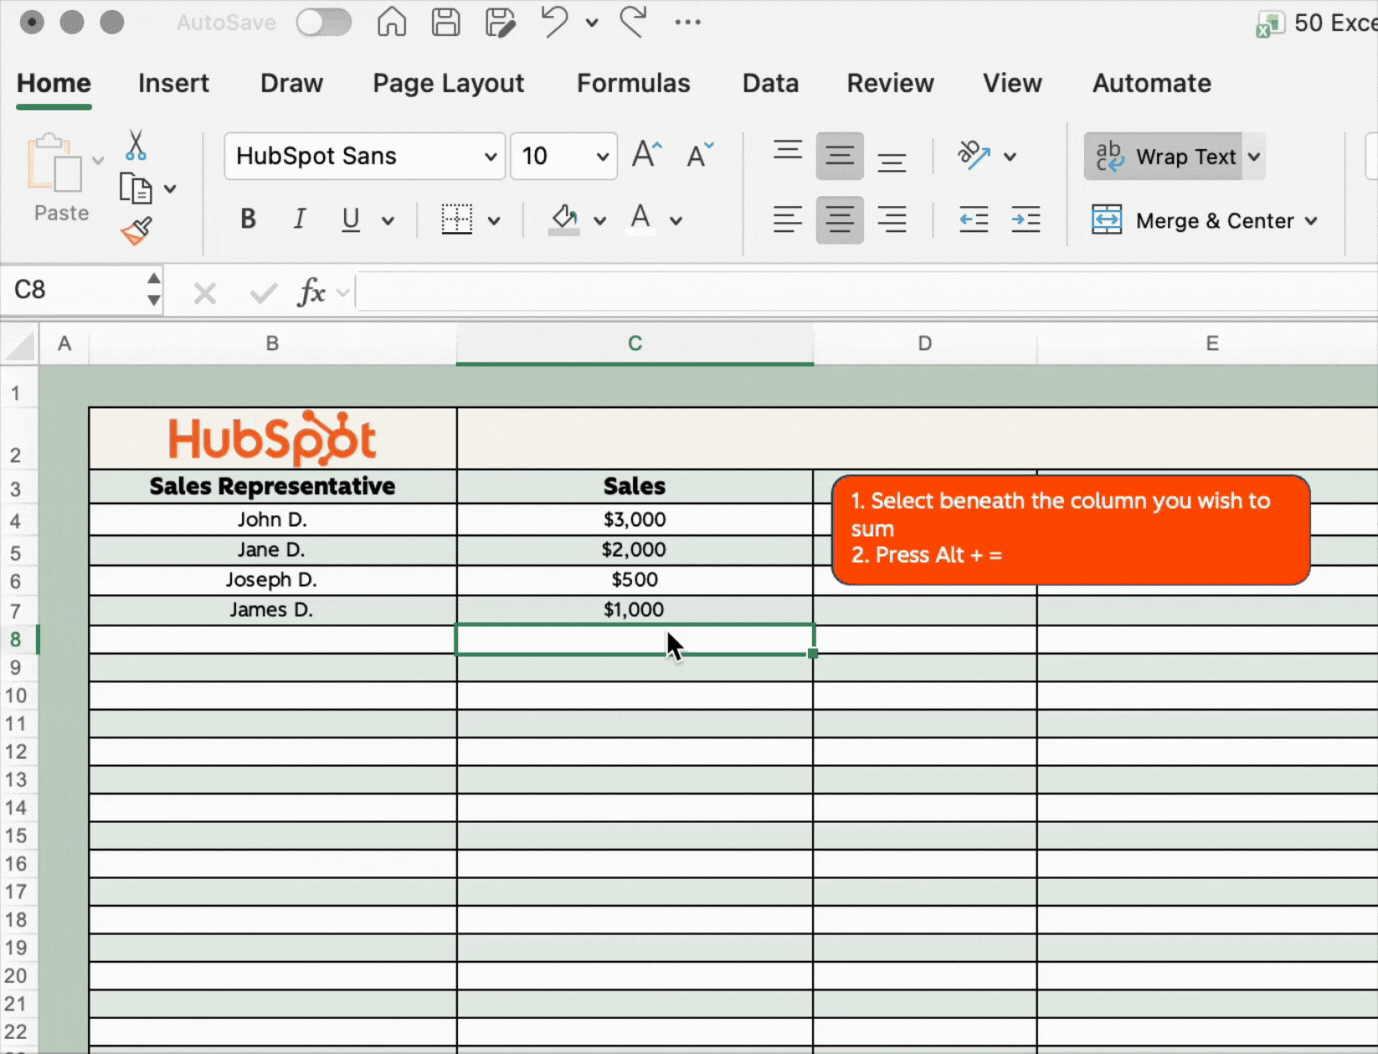
Task: Click the Save icon in title bar
Action: pyautogui.click(x=446, y=22)
